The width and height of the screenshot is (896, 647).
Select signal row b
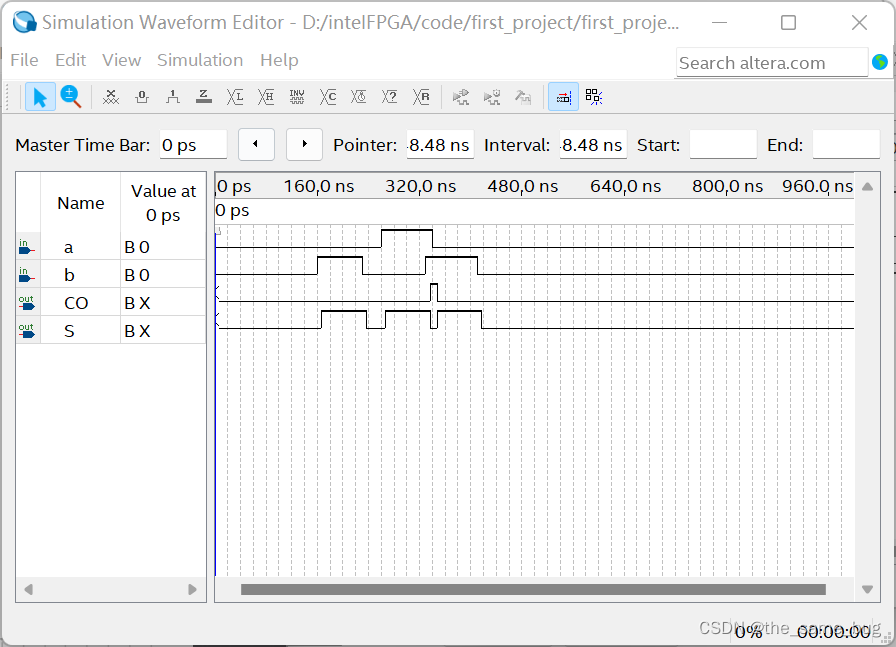pos(111,274)
